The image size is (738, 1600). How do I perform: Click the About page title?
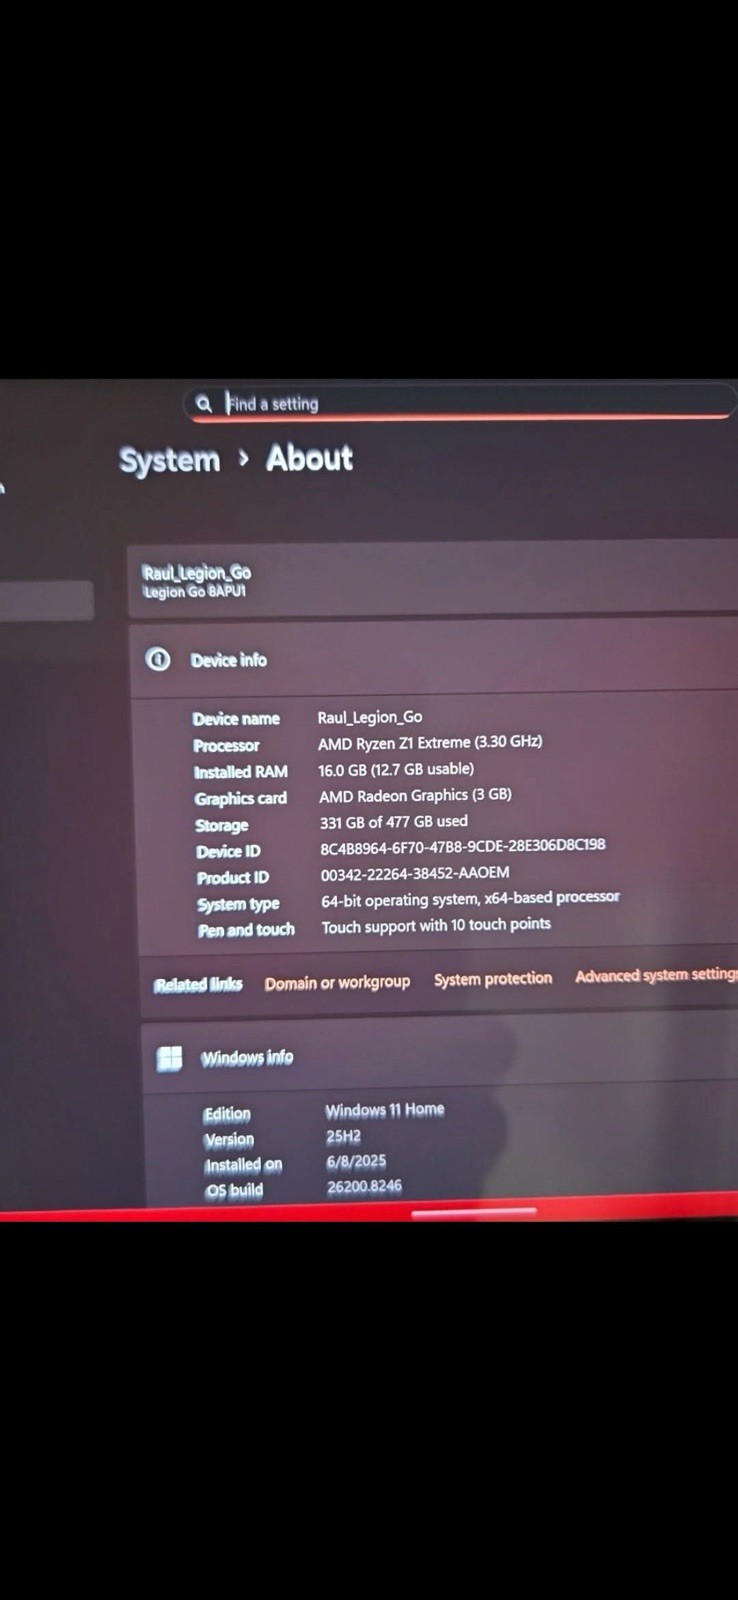click(309, 458)
